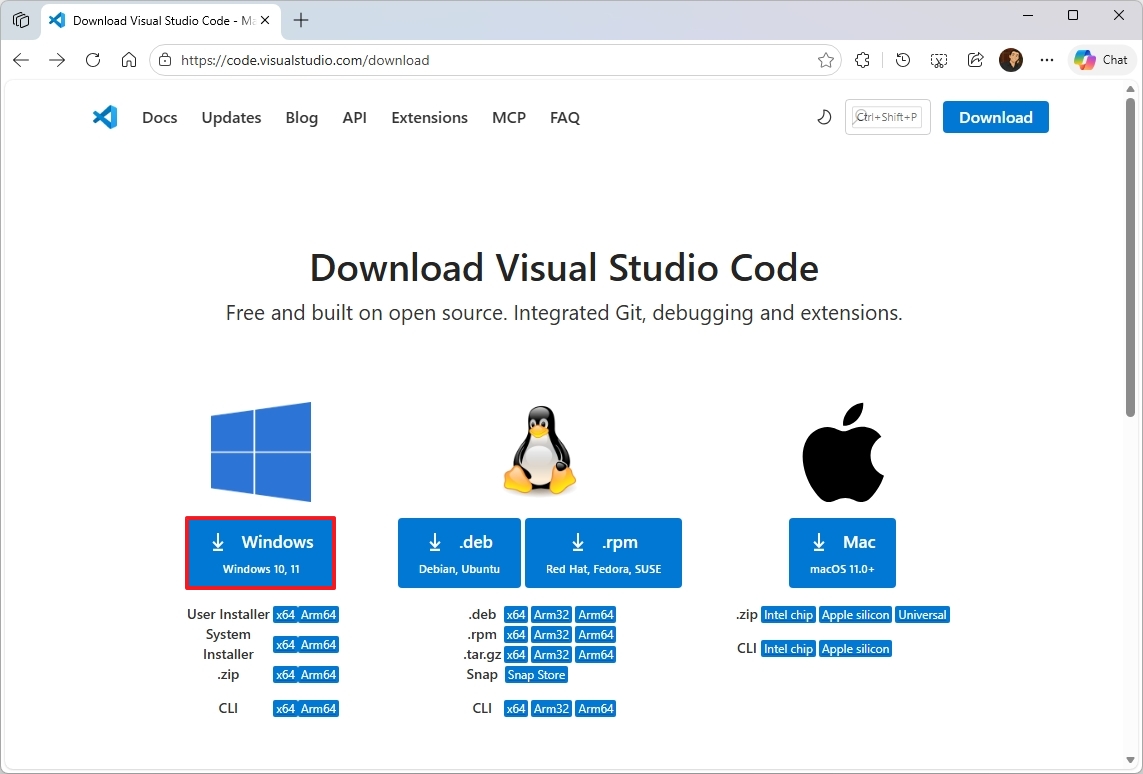View site information lock icon
This screenshot has height=774, width=1143.
tap(165, 60)
